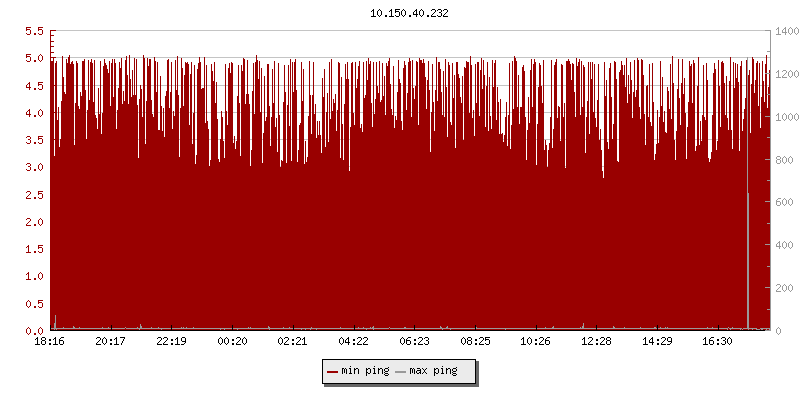Image resolution: width=800 pixels, height=400 pixels.
Task: Click the 18:16 time axis label
Action: pyautogui.click(x=50, y=341)
